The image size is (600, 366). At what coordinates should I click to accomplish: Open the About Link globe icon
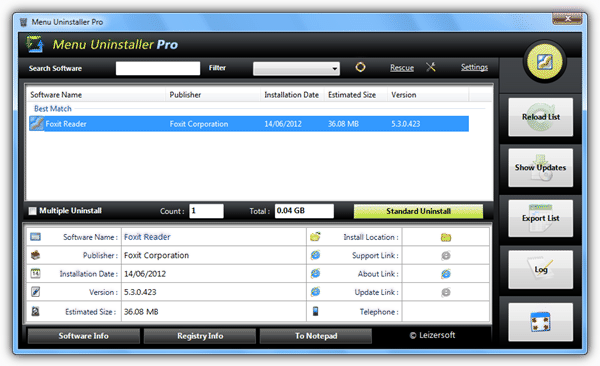pyautogui.click(x=446, y=274)
